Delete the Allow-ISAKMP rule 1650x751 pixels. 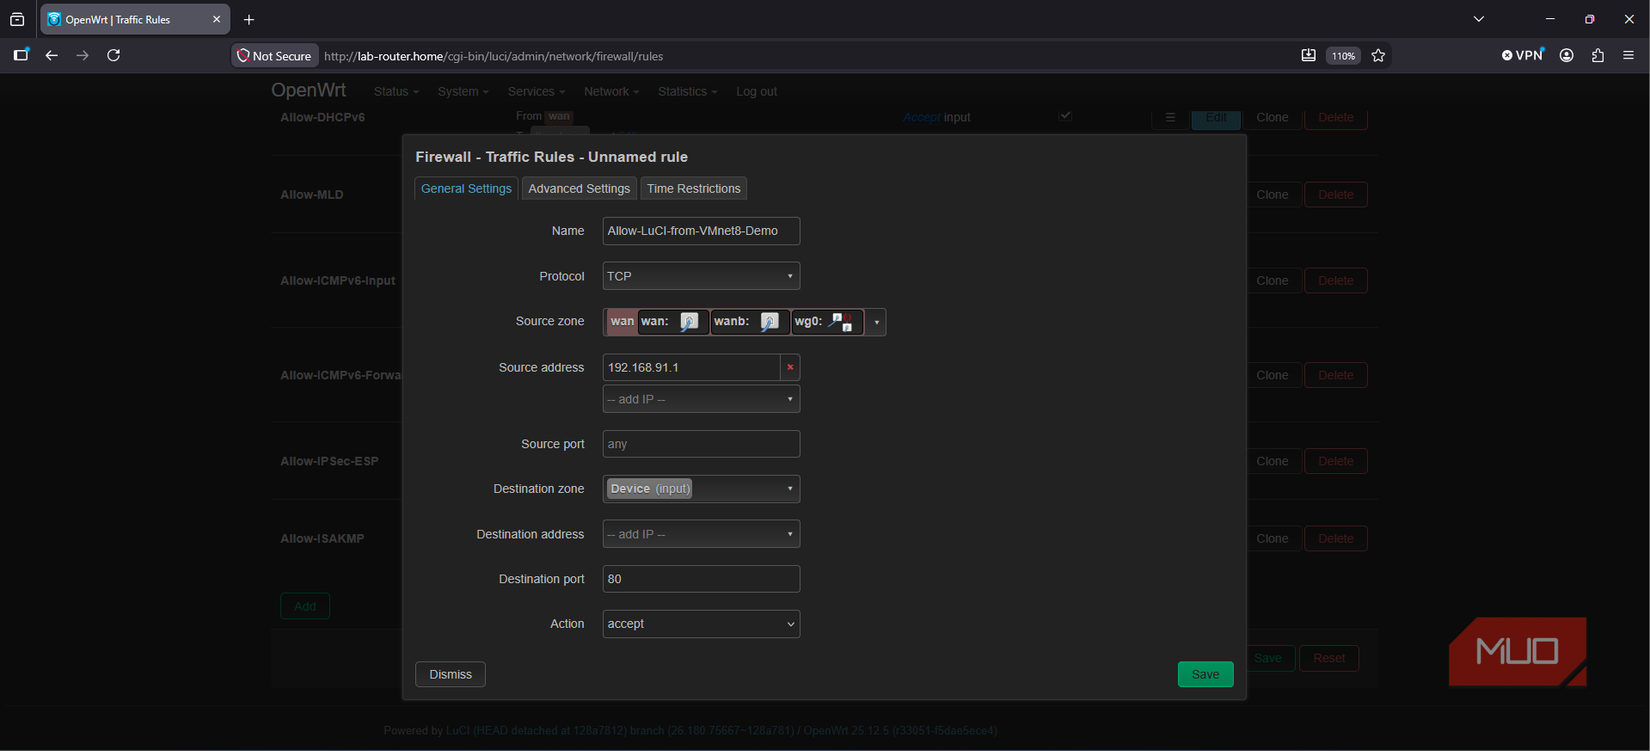[1335, 539]
